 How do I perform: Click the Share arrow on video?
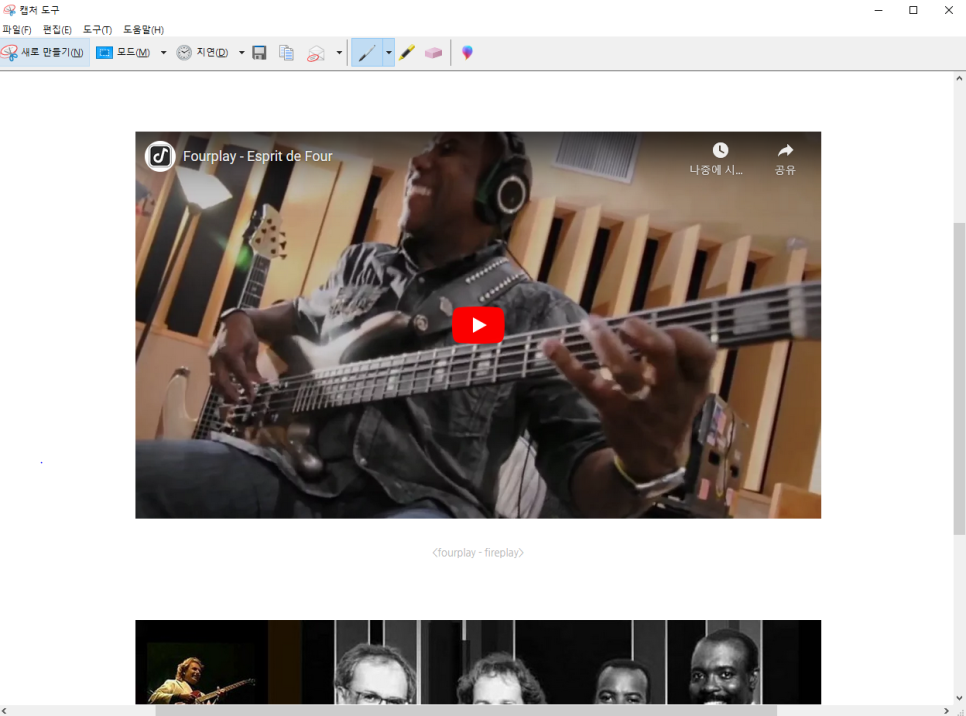[785, 150]
